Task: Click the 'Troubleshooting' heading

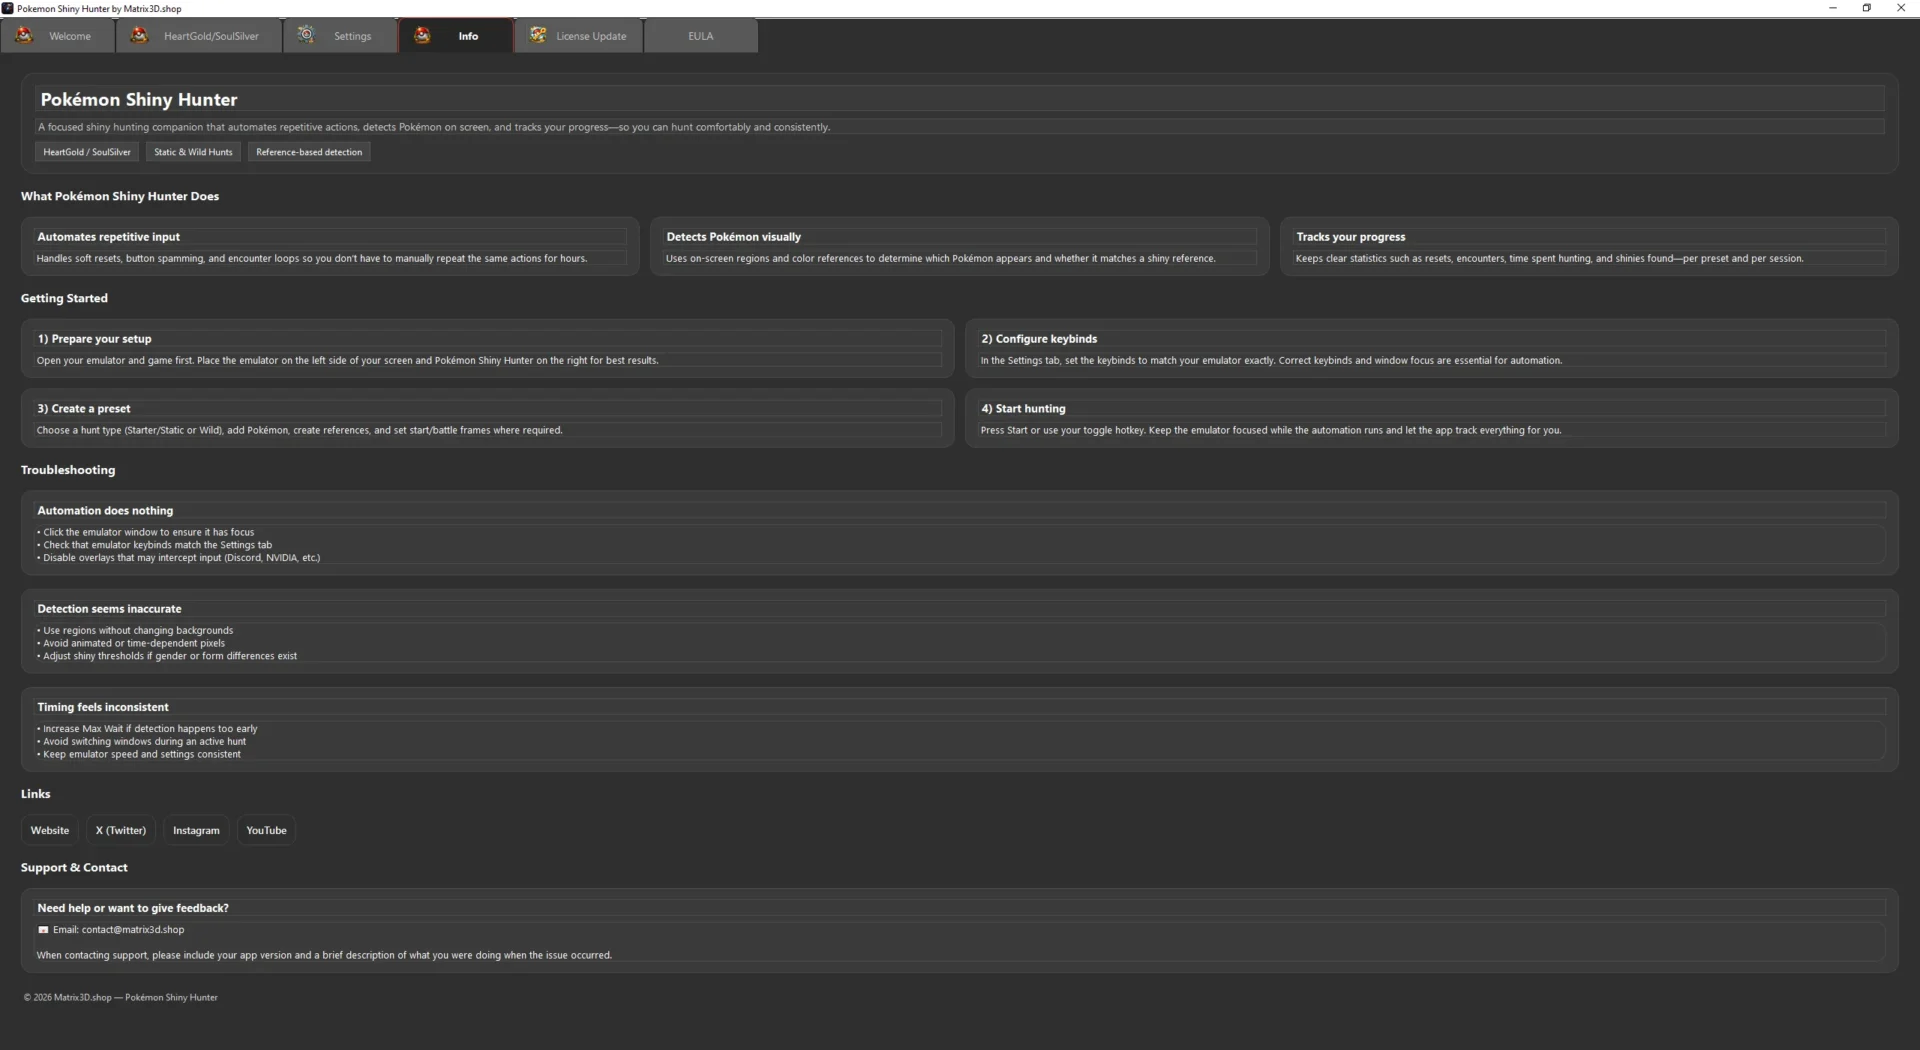Action: 68,470
